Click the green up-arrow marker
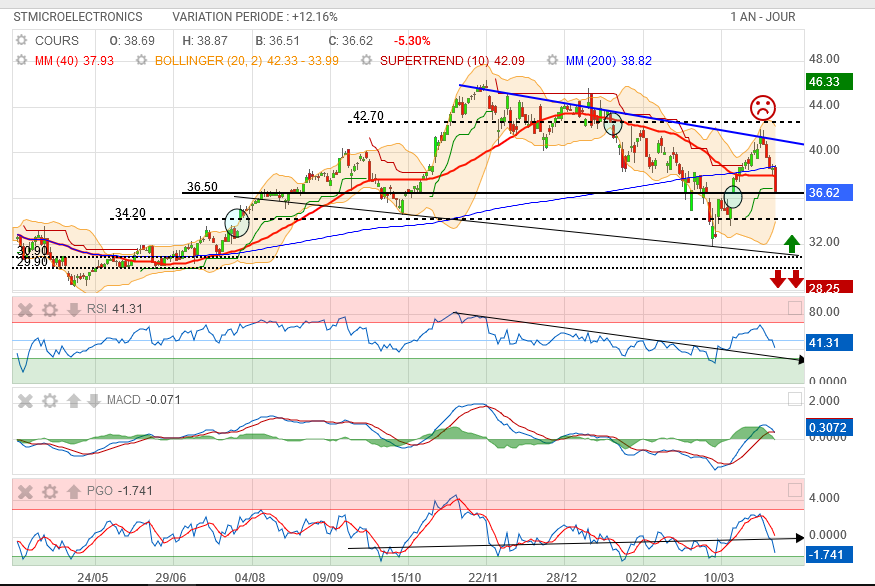 (791, 244)
